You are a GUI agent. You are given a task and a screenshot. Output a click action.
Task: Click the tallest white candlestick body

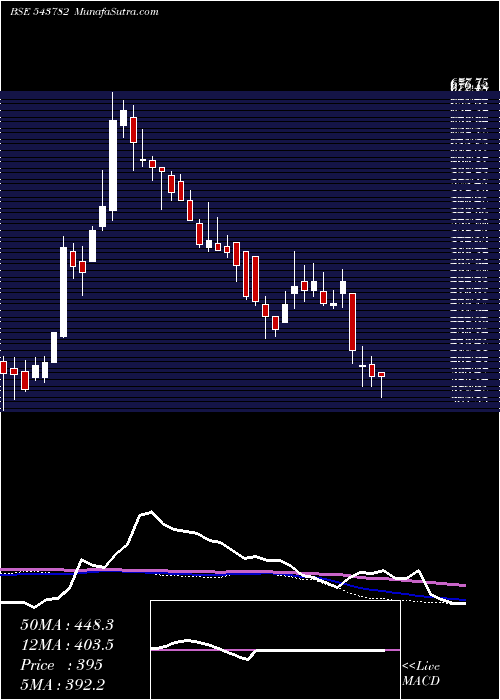coord(113,166)
